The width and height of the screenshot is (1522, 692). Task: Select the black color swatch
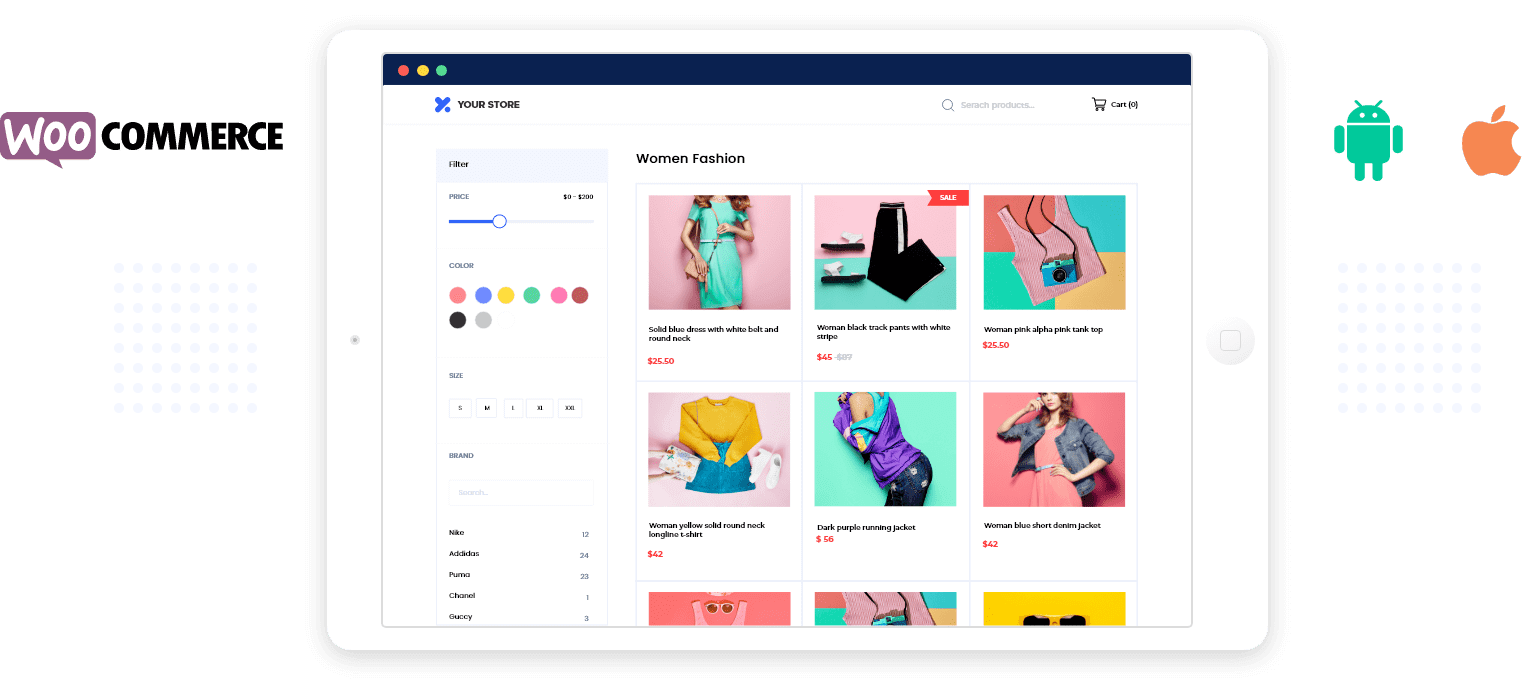pos(458,320)
